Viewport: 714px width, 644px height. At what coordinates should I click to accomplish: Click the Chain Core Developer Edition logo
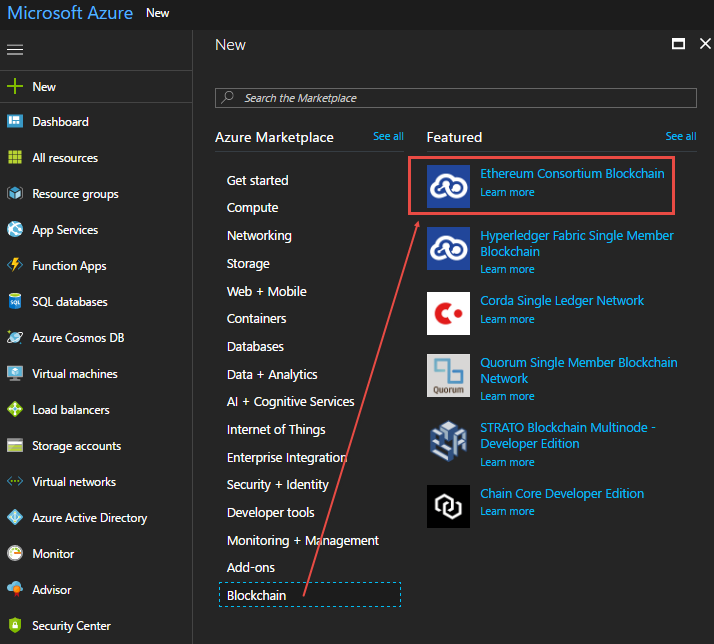click(448, 506)
